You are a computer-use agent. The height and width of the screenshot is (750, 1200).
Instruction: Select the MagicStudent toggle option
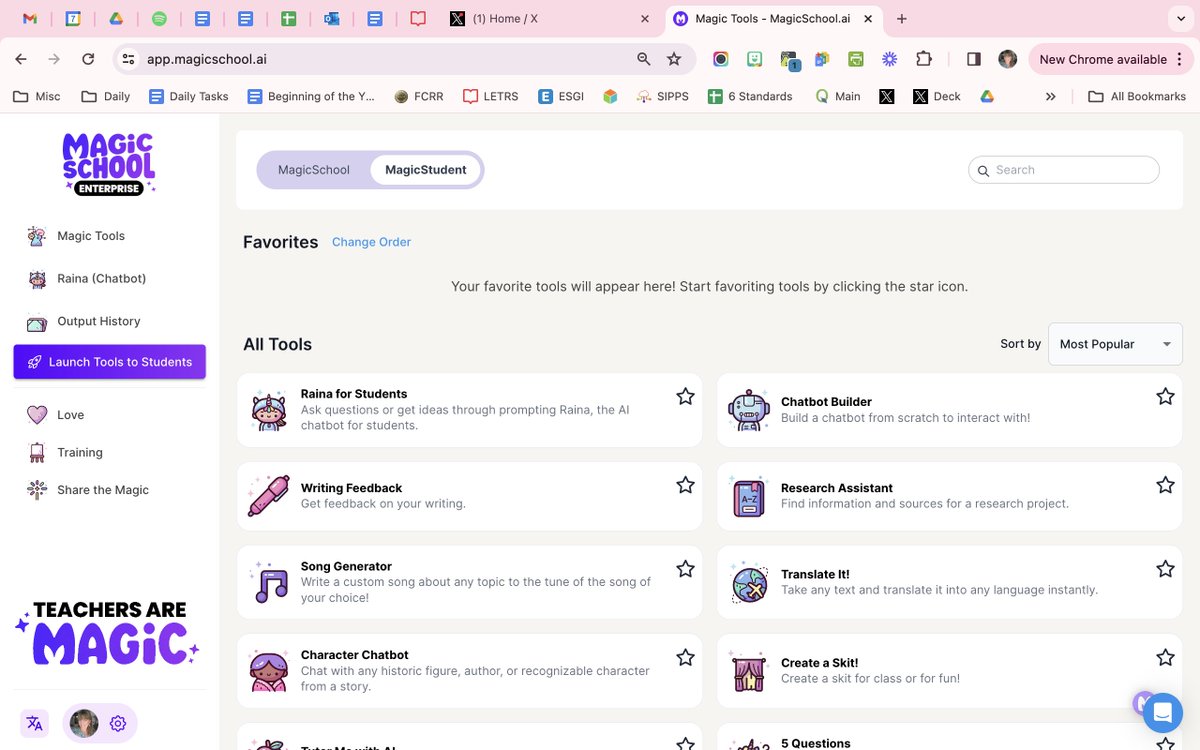(x=426, y=170)
